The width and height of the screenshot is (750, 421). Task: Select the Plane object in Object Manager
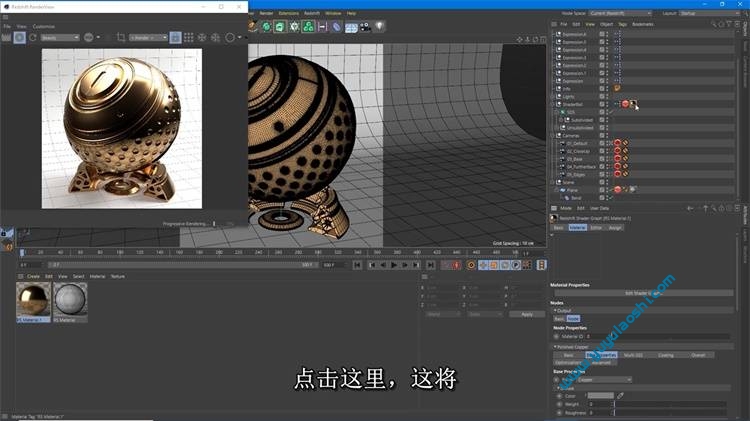[x=572, y=190]
